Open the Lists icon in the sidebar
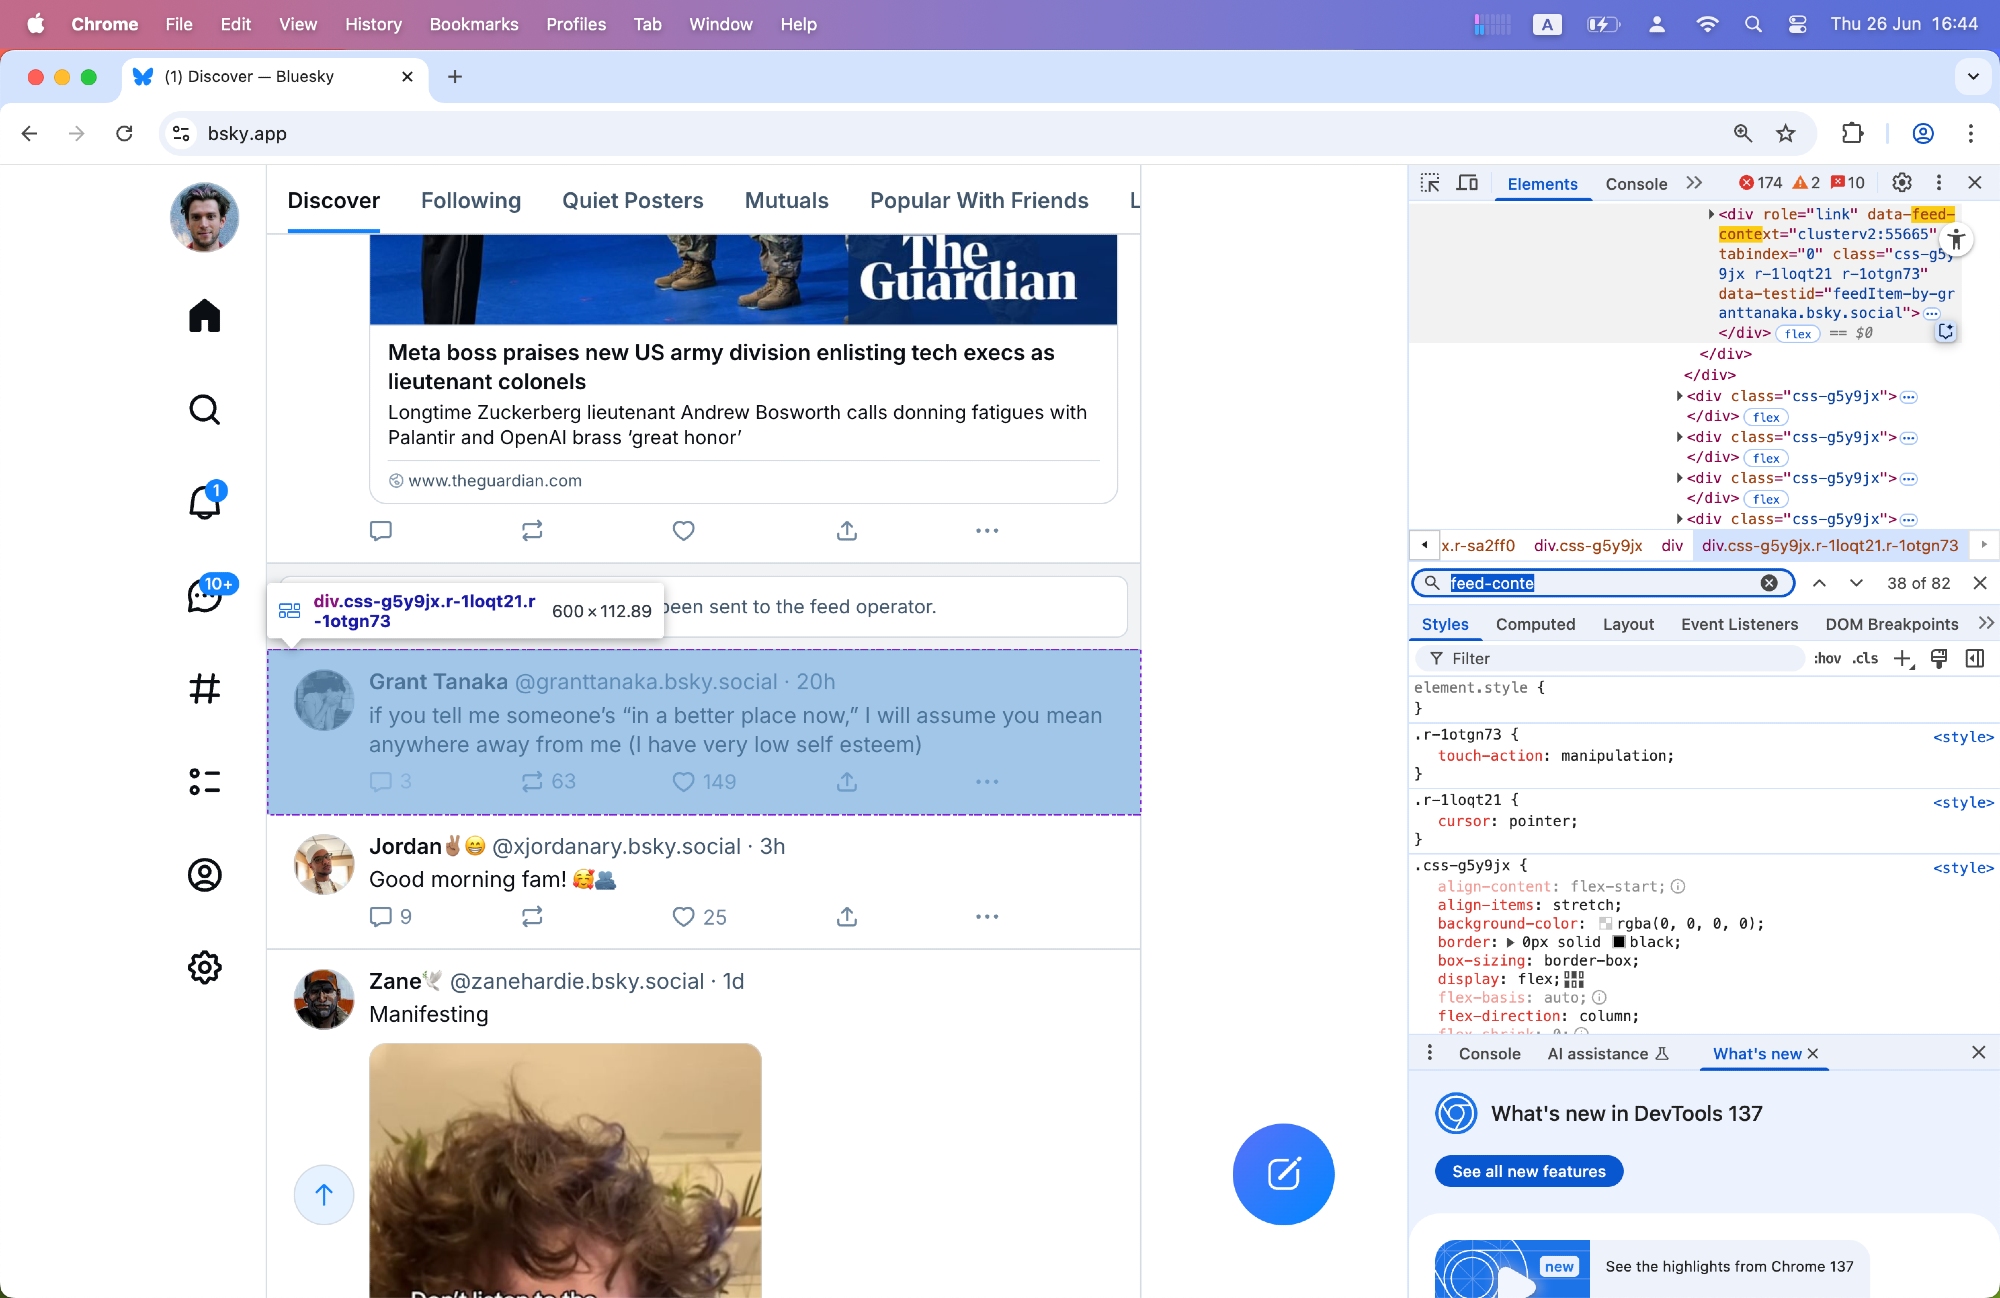The height and width of the screenshot is (1298, 2000). (205, 781)
